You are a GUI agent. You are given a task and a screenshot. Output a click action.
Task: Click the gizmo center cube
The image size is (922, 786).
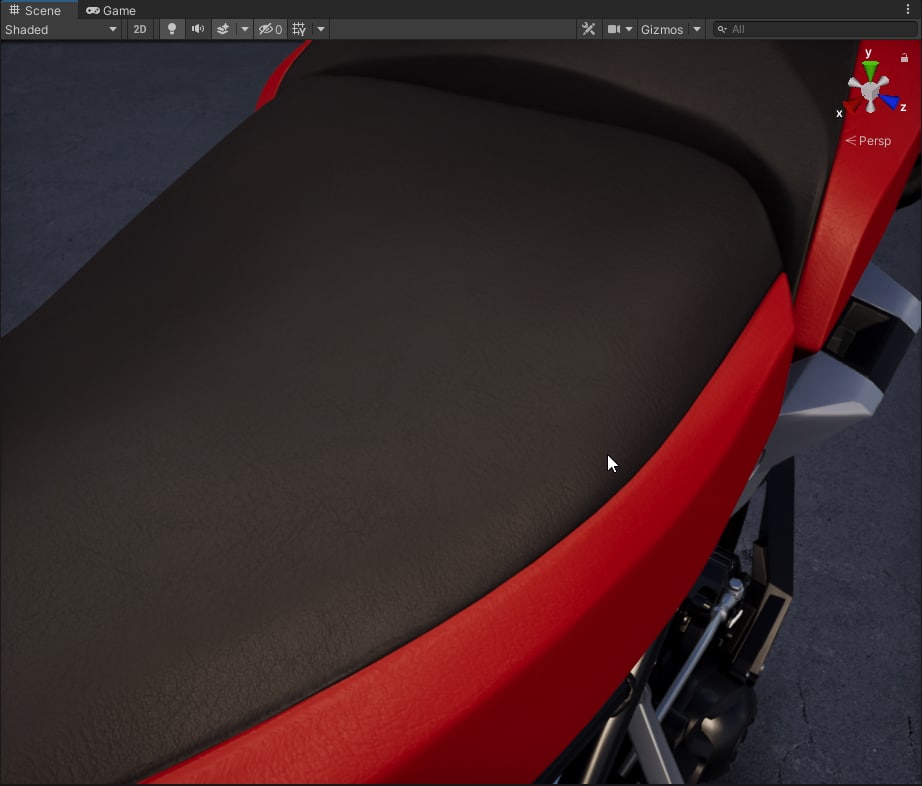click(870, 91)
